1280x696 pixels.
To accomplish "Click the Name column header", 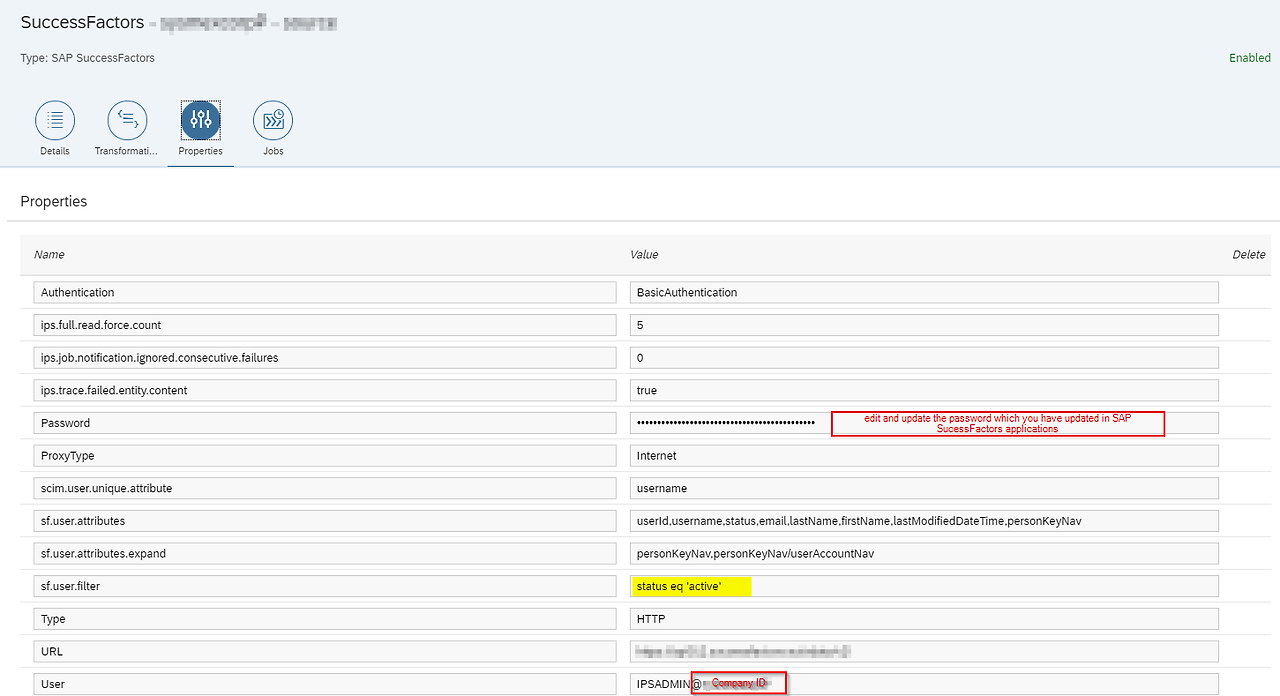I will pyautogui.click(x=49, y=254).
